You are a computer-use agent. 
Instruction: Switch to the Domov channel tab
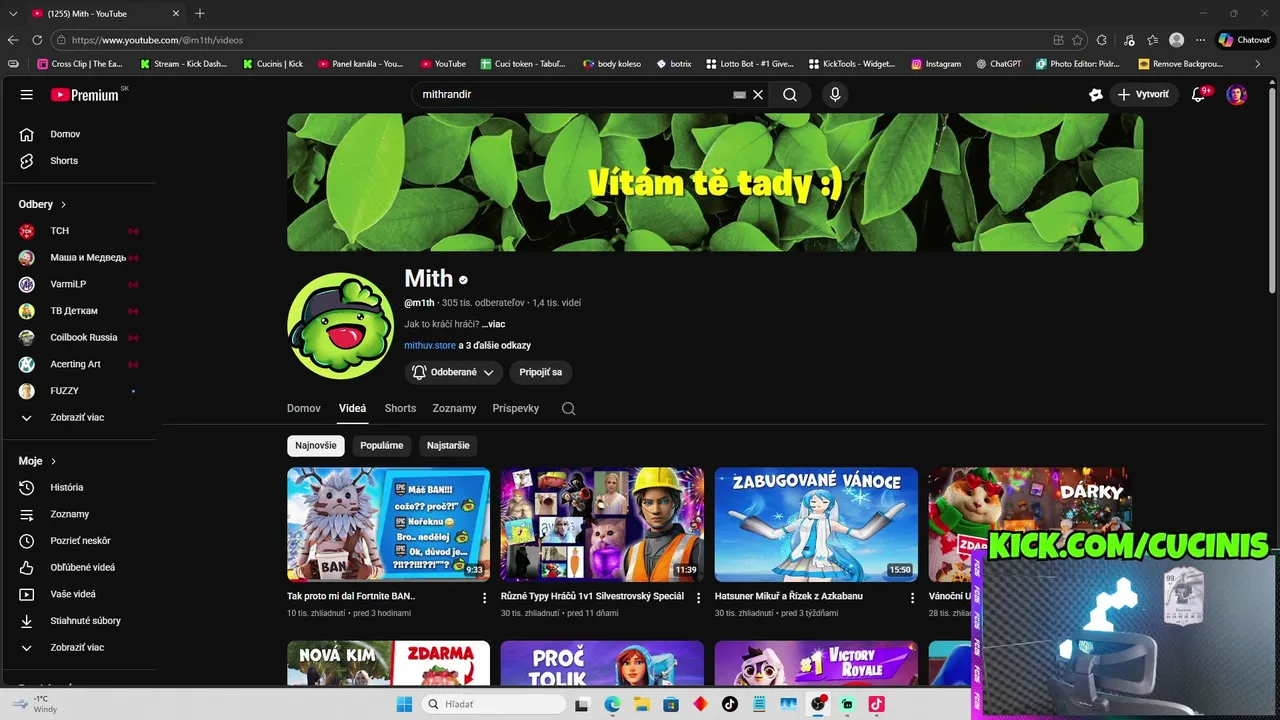[x=304, y=408]
